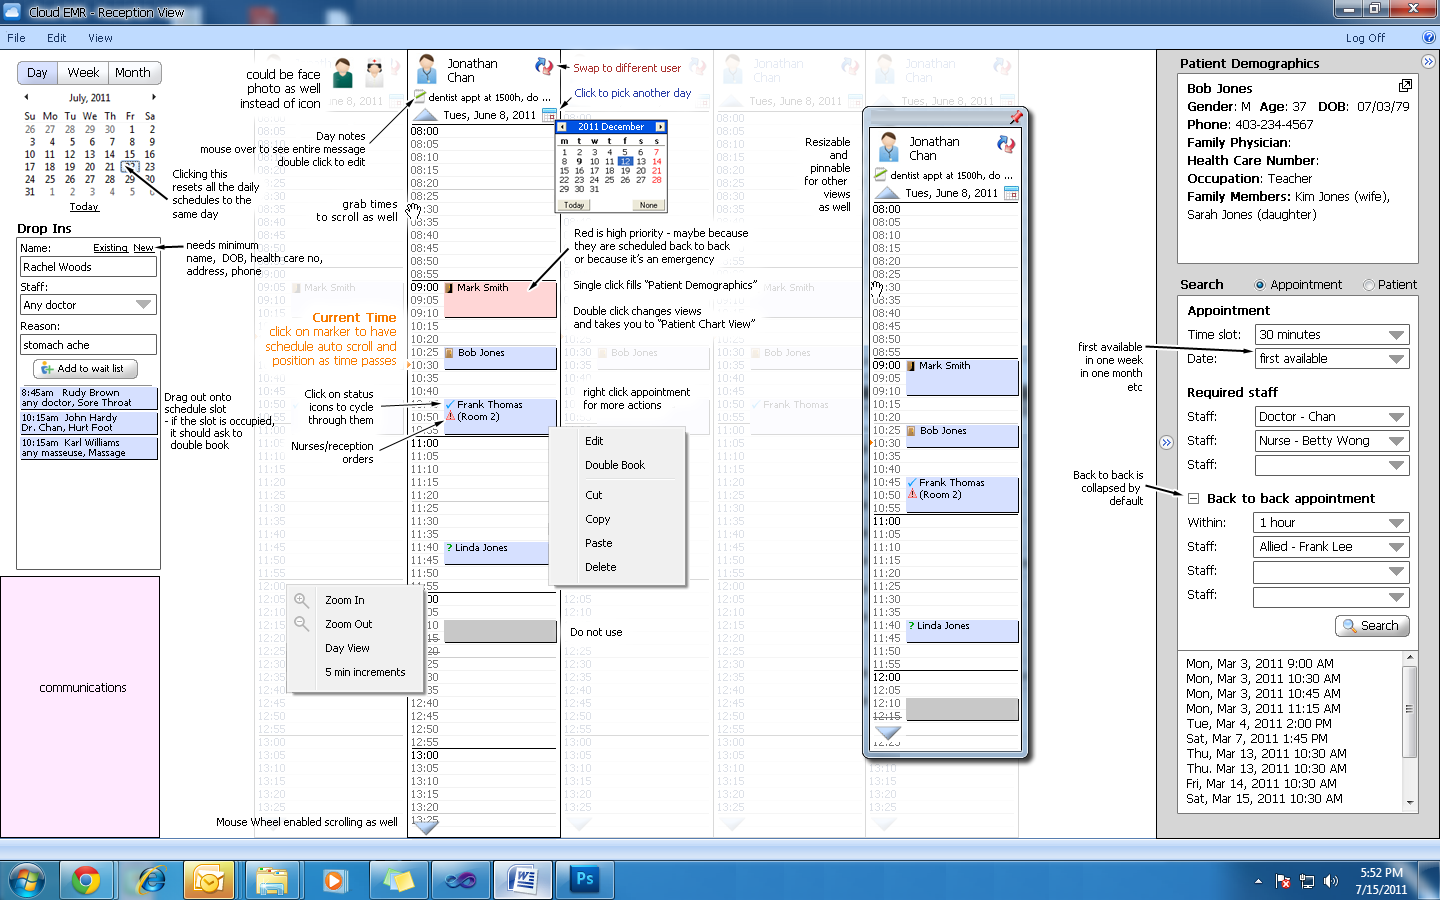This screenshot has width=1440, height=900.
Task: Open the View menu
Action: (x=100, y=38)
